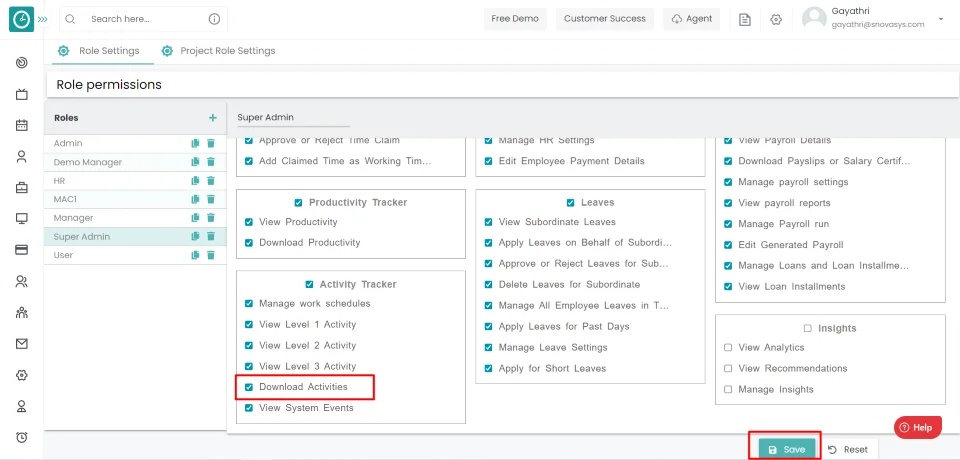Open the sidebar calendar icon
Screen dimensions: 960x460
(x=21, y=125)
